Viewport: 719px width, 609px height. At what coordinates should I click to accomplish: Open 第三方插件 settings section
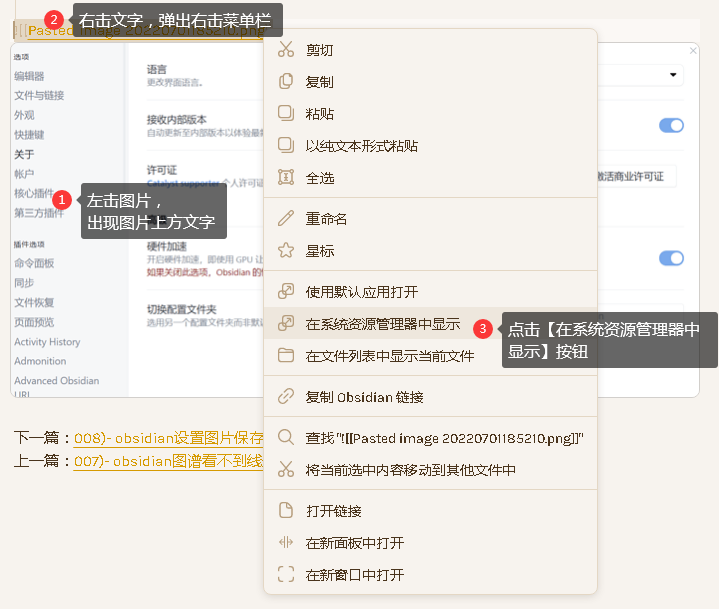(x=39, y=213)
